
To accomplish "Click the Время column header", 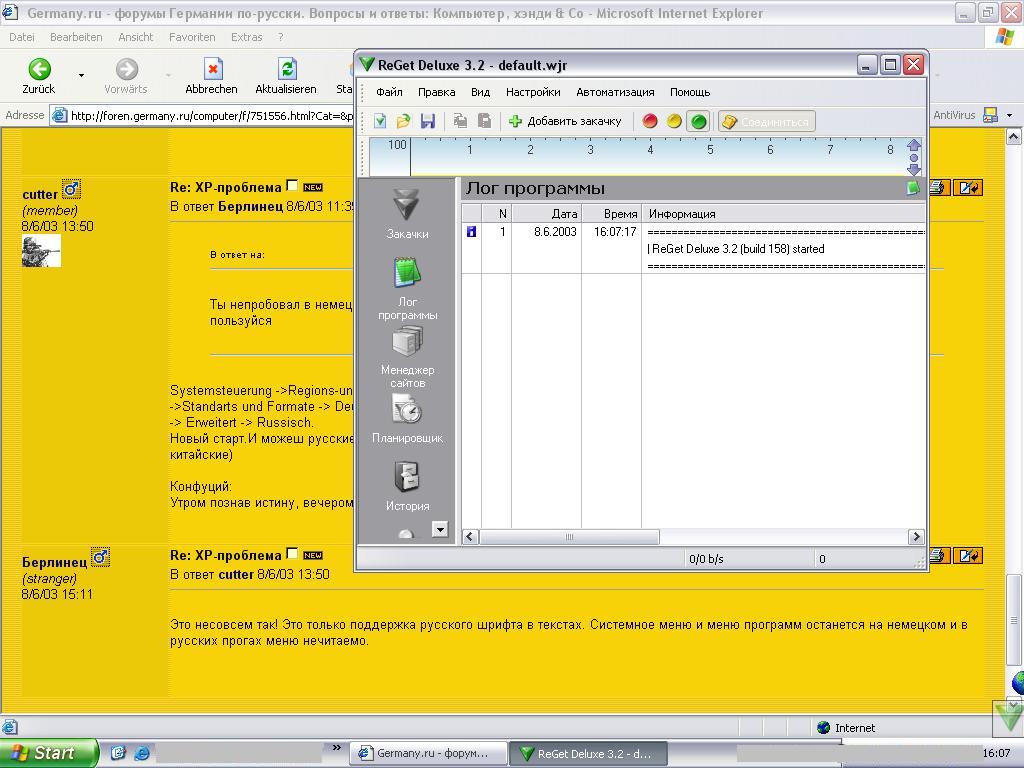I will coord(612,214).
